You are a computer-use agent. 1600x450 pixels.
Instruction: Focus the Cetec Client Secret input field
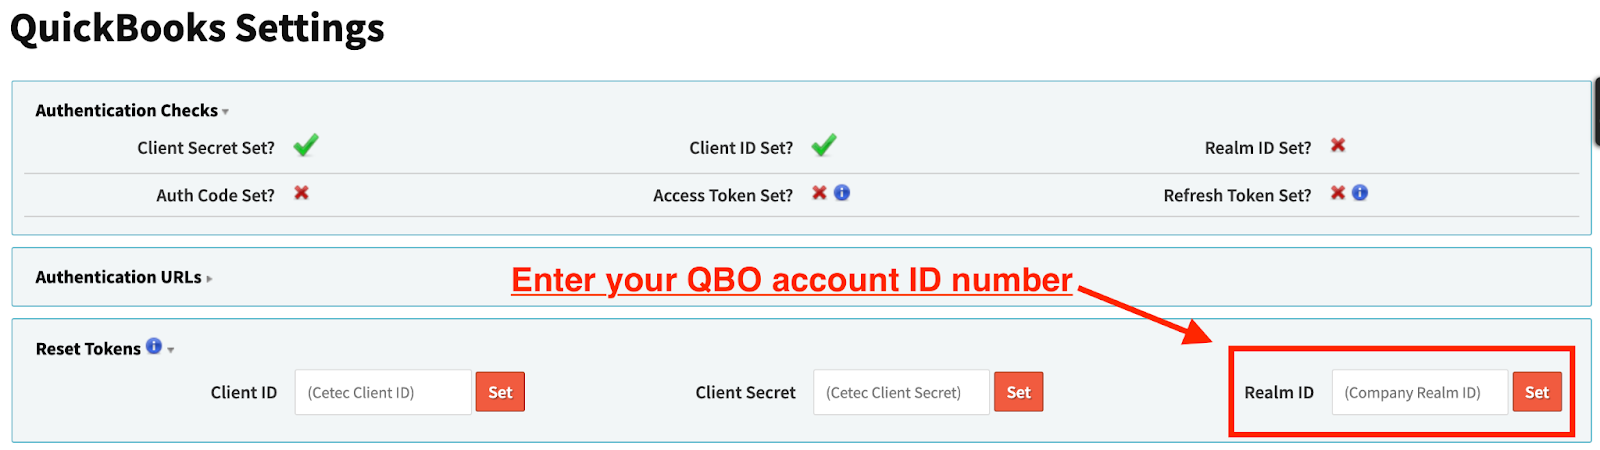click(901, 393)
